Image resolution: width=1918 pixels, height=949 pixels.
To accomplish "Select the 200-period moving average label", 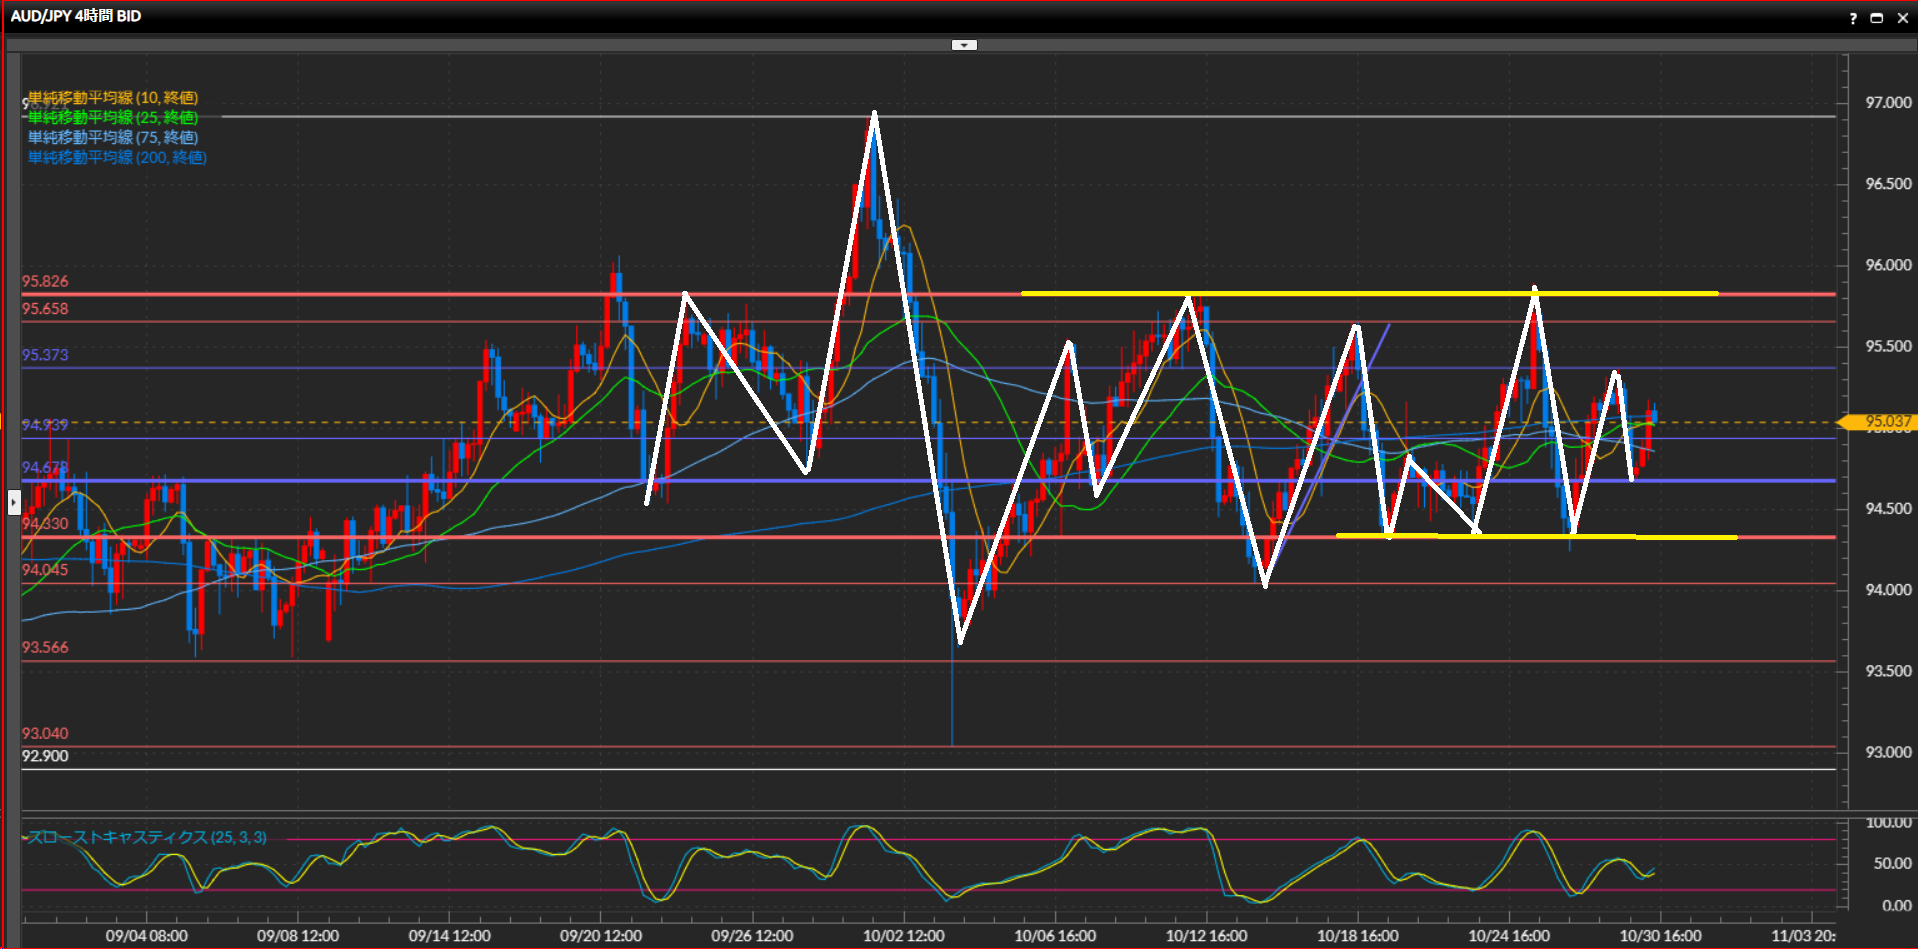I will (117, 157).
